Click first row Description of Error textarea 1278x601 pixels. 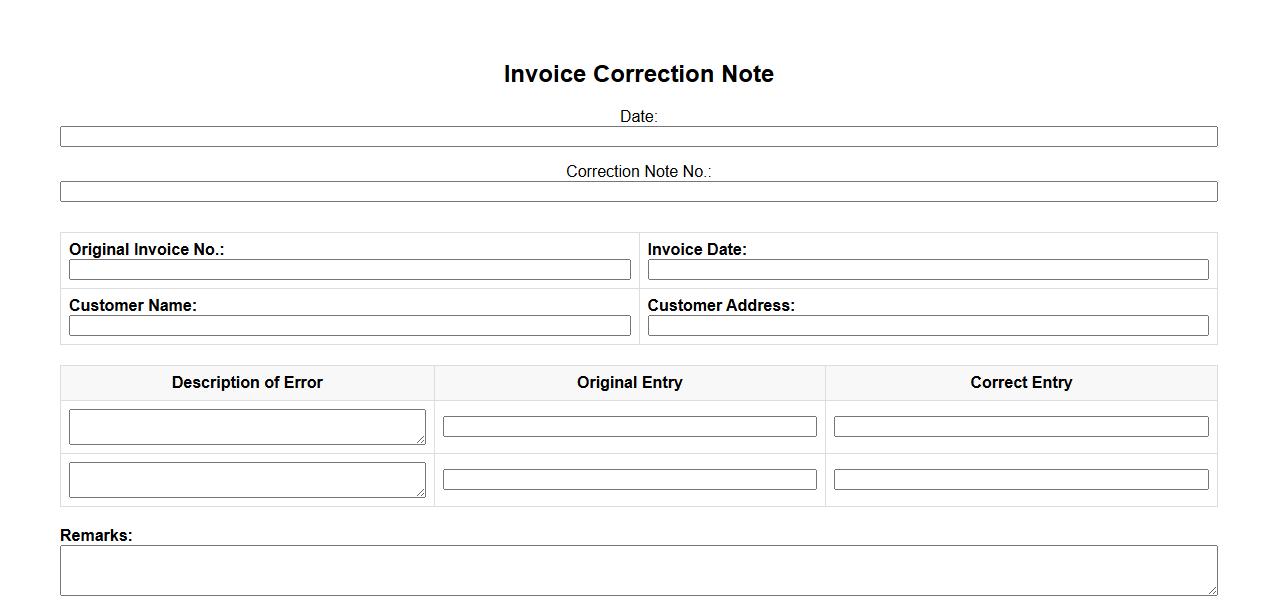[246, 426]
